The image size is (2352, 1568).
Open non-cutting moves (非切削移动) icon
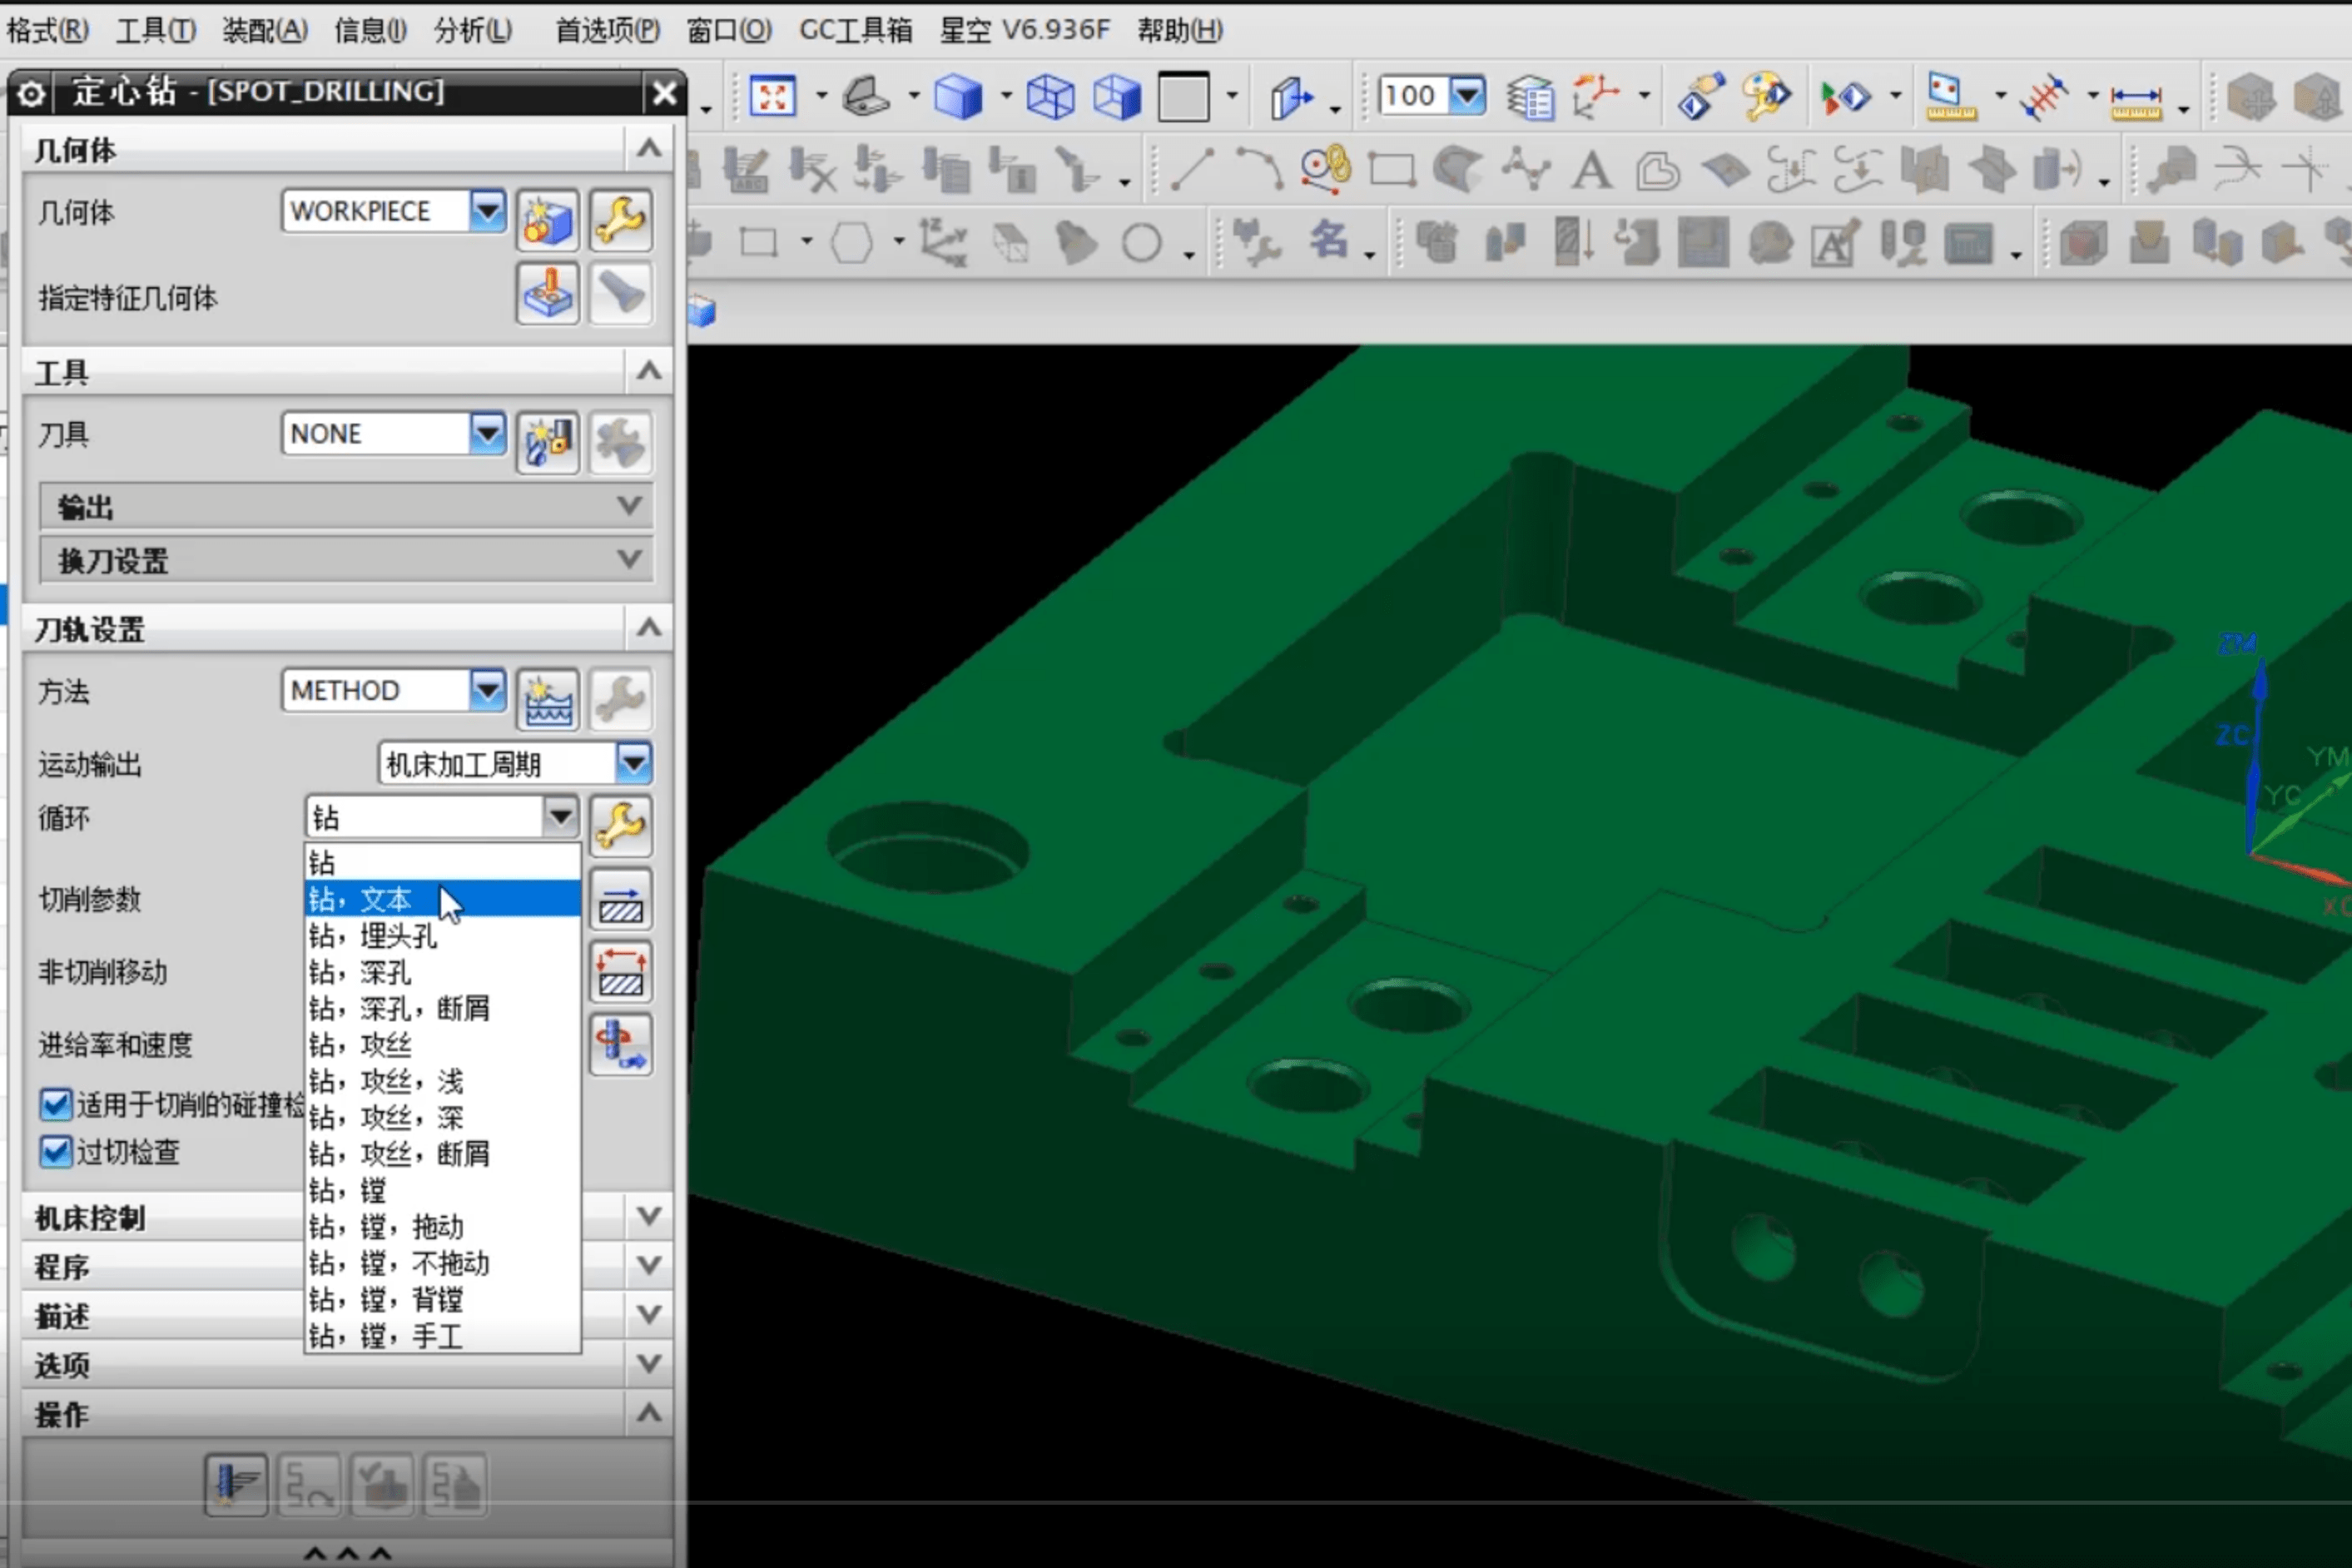click(620, 972)
